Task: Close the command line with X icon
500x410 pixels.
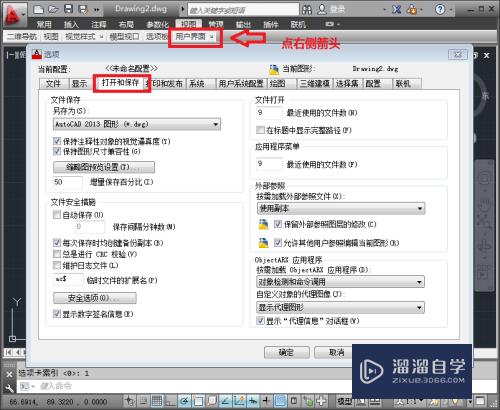Action: coord(9,374)
